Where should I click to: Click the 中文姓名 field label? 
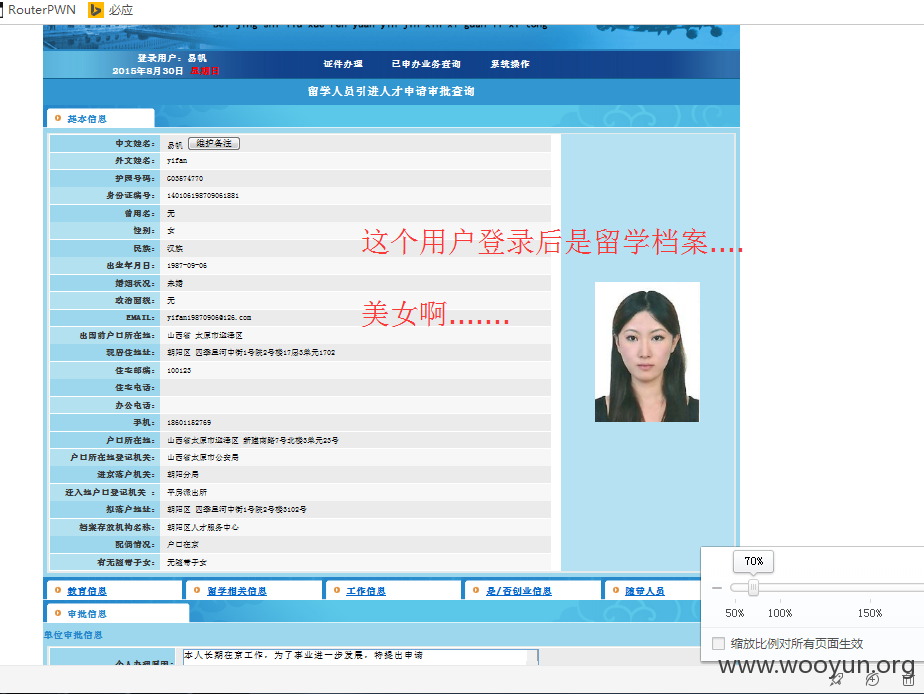[x=136, y=143]
